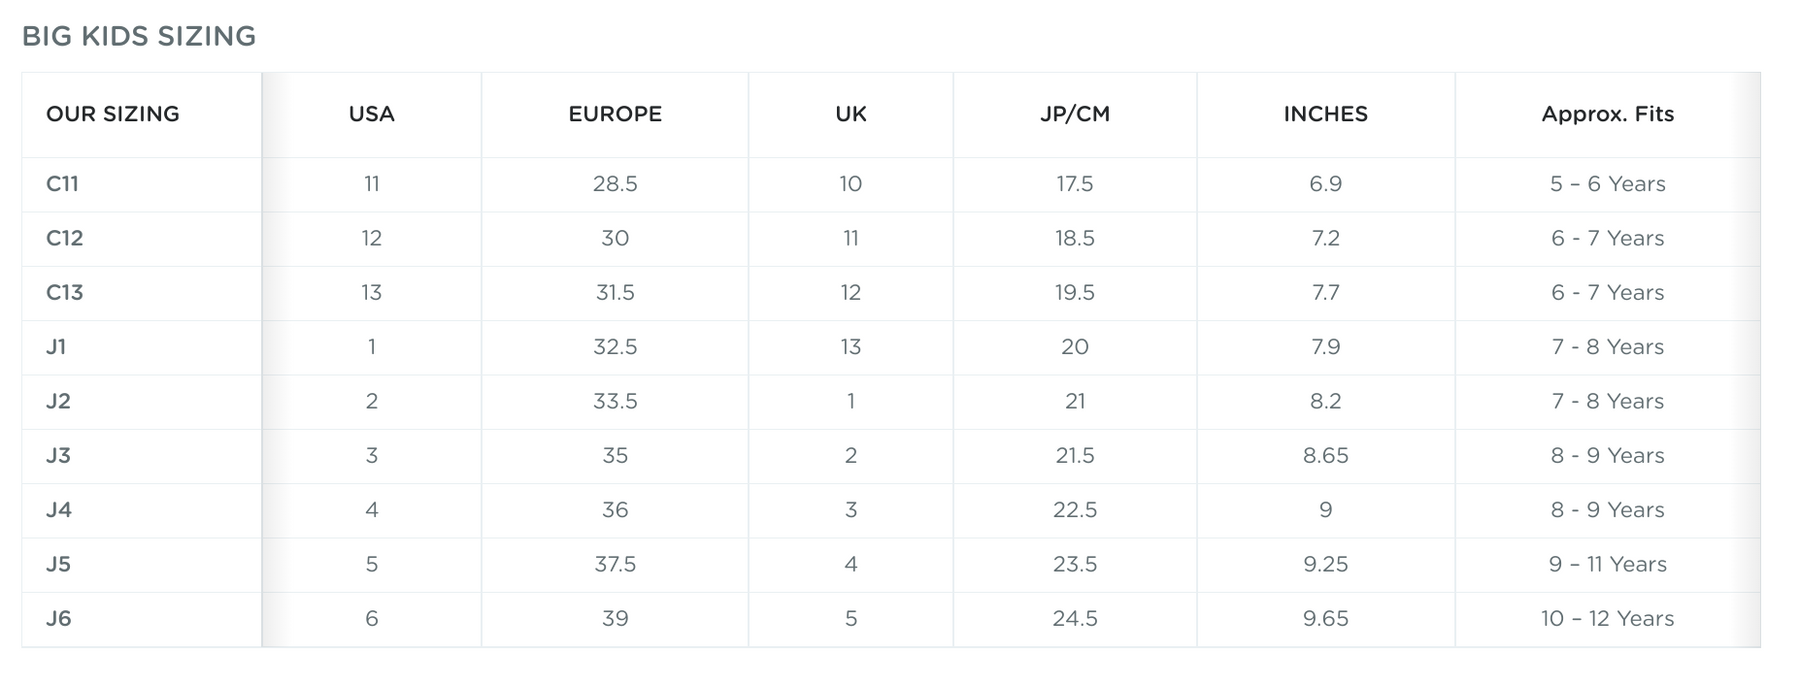The height and width of the screenshot is (685, 1800).
Task: Select the J2 size row label
Action: tap(58, 401)
